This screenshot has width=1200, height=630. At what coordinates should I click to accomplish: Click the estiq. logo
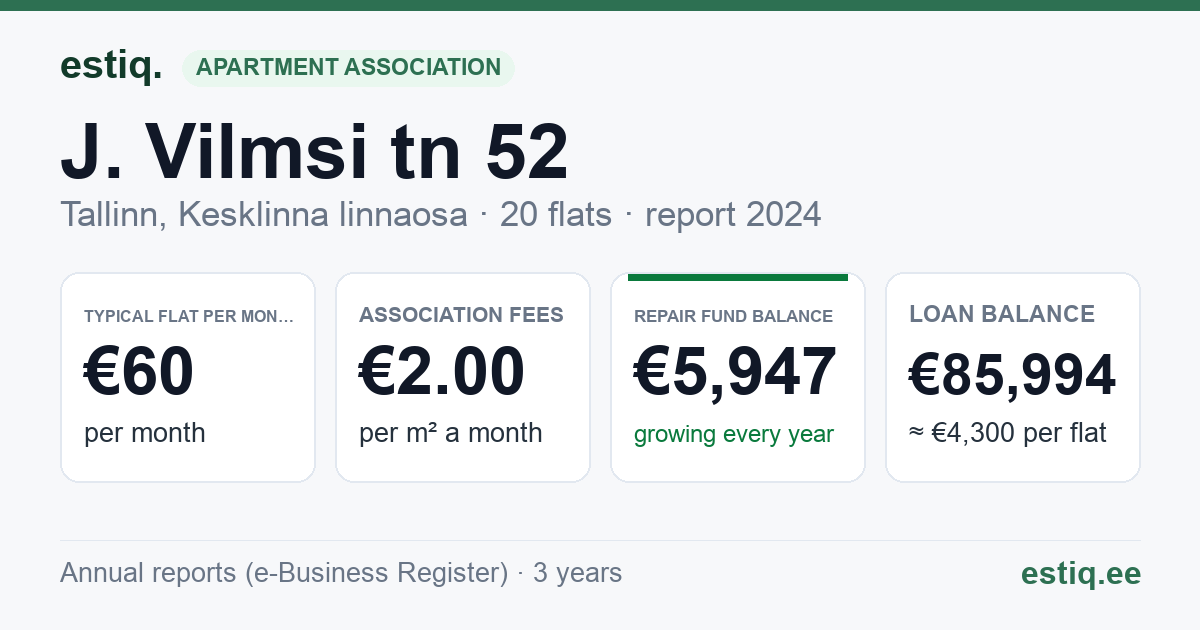[111, 67]
